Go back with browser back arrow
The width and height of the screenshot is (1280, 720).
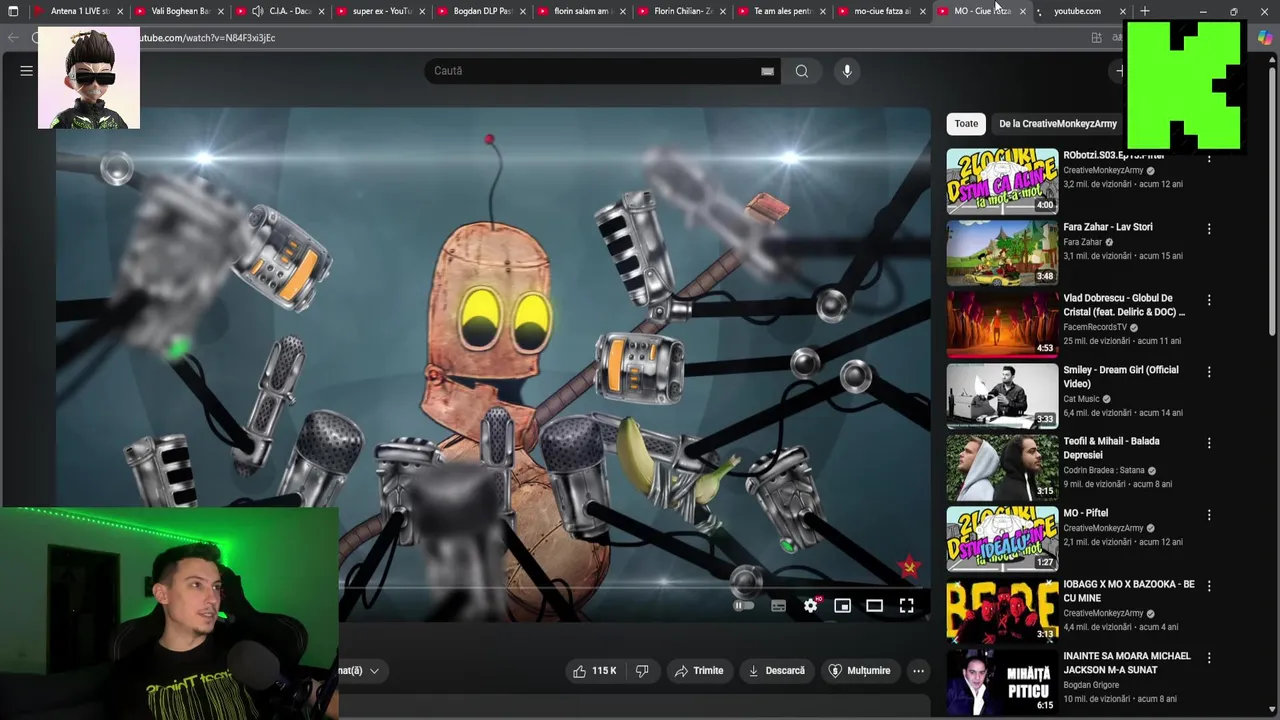point(13,38)
